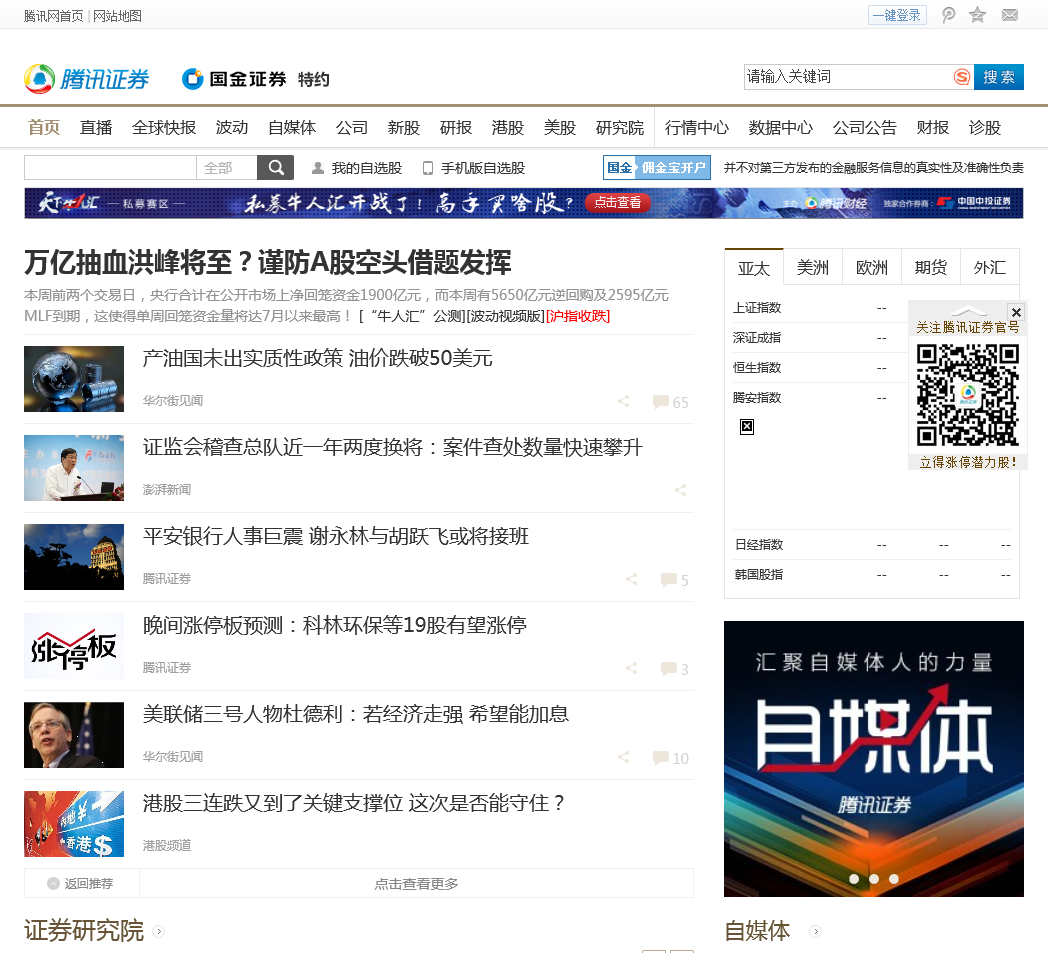Open the 涨停板 article thumbnail

(x=74, y=646)
